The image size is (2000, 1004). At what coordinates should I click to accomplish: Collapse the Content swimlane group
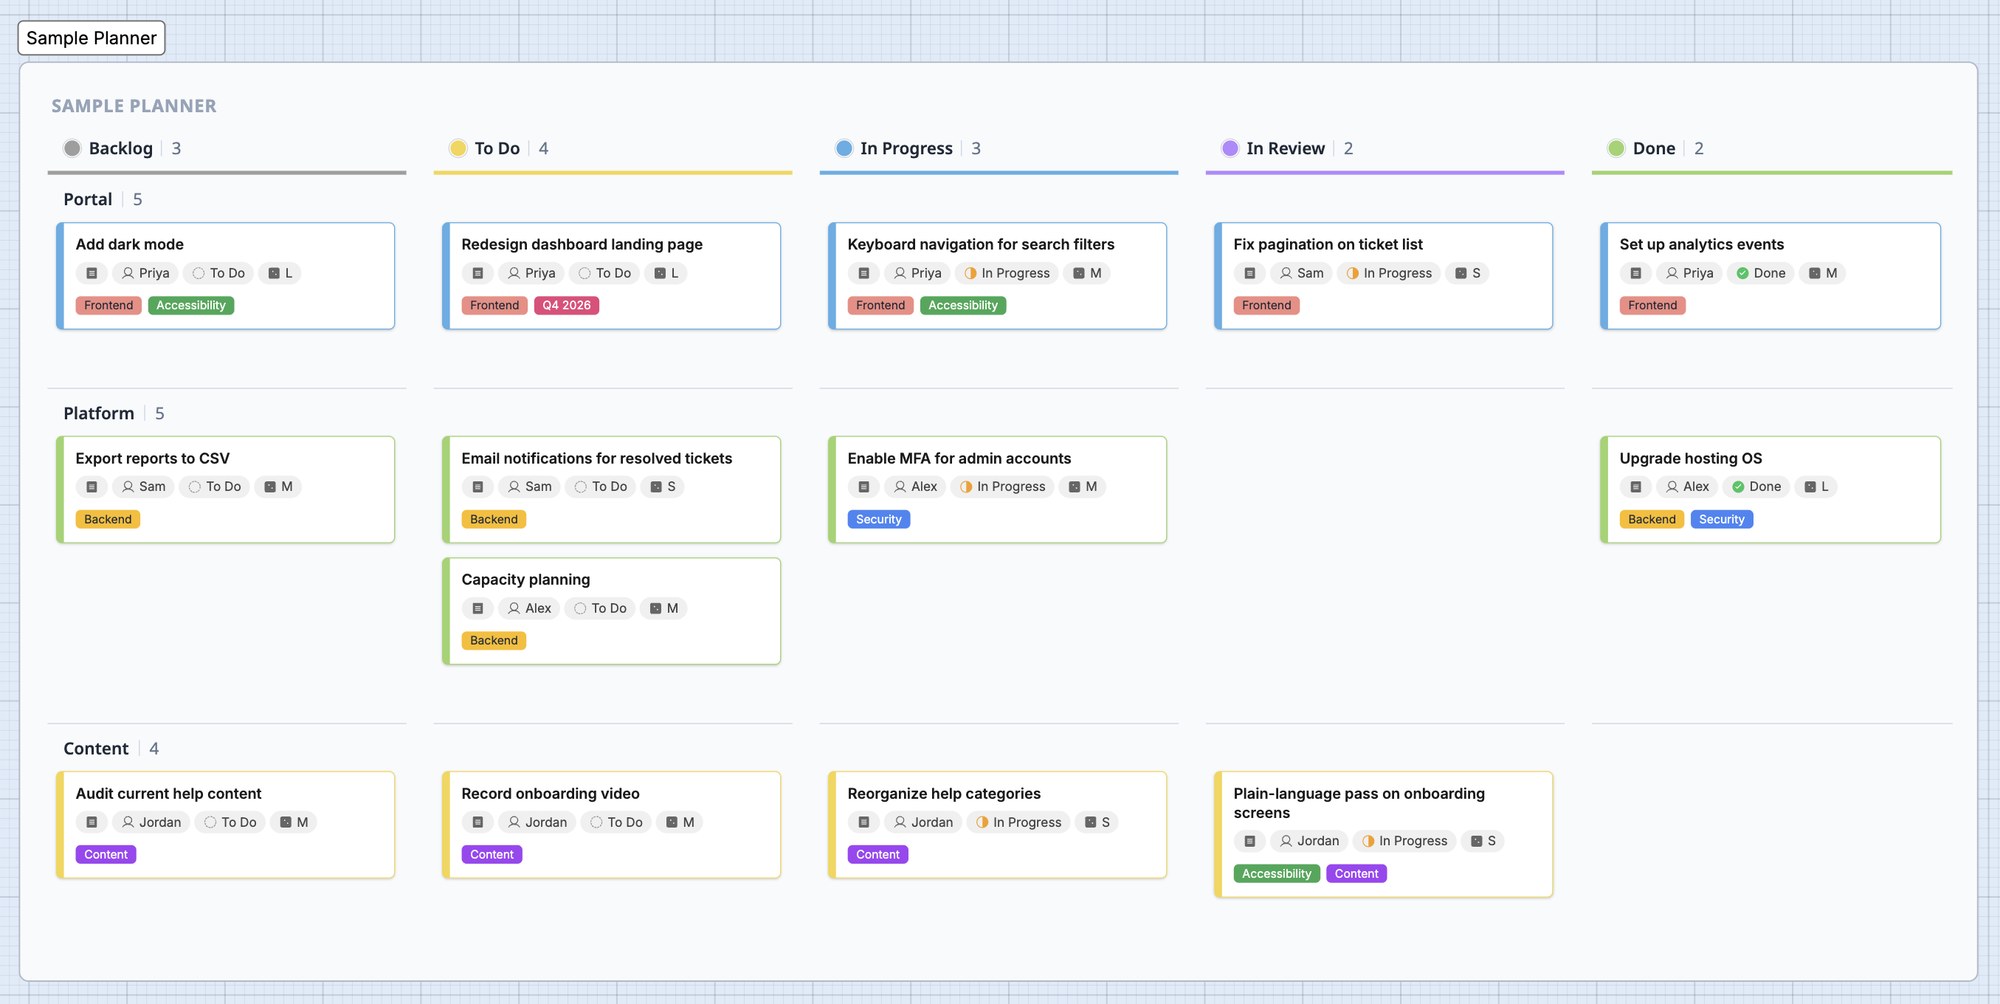point(96,749)
